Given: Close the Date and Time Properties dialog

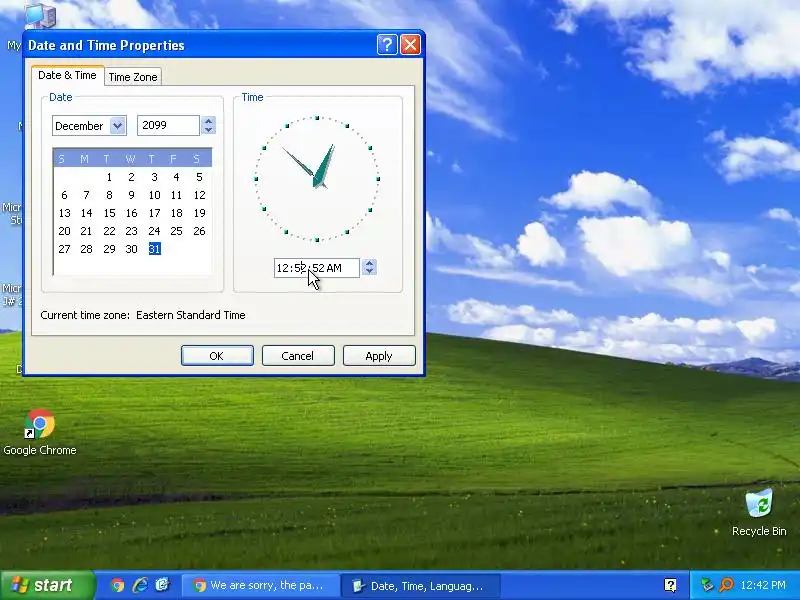Looking at the screenshot, I should tap(410, 45).
